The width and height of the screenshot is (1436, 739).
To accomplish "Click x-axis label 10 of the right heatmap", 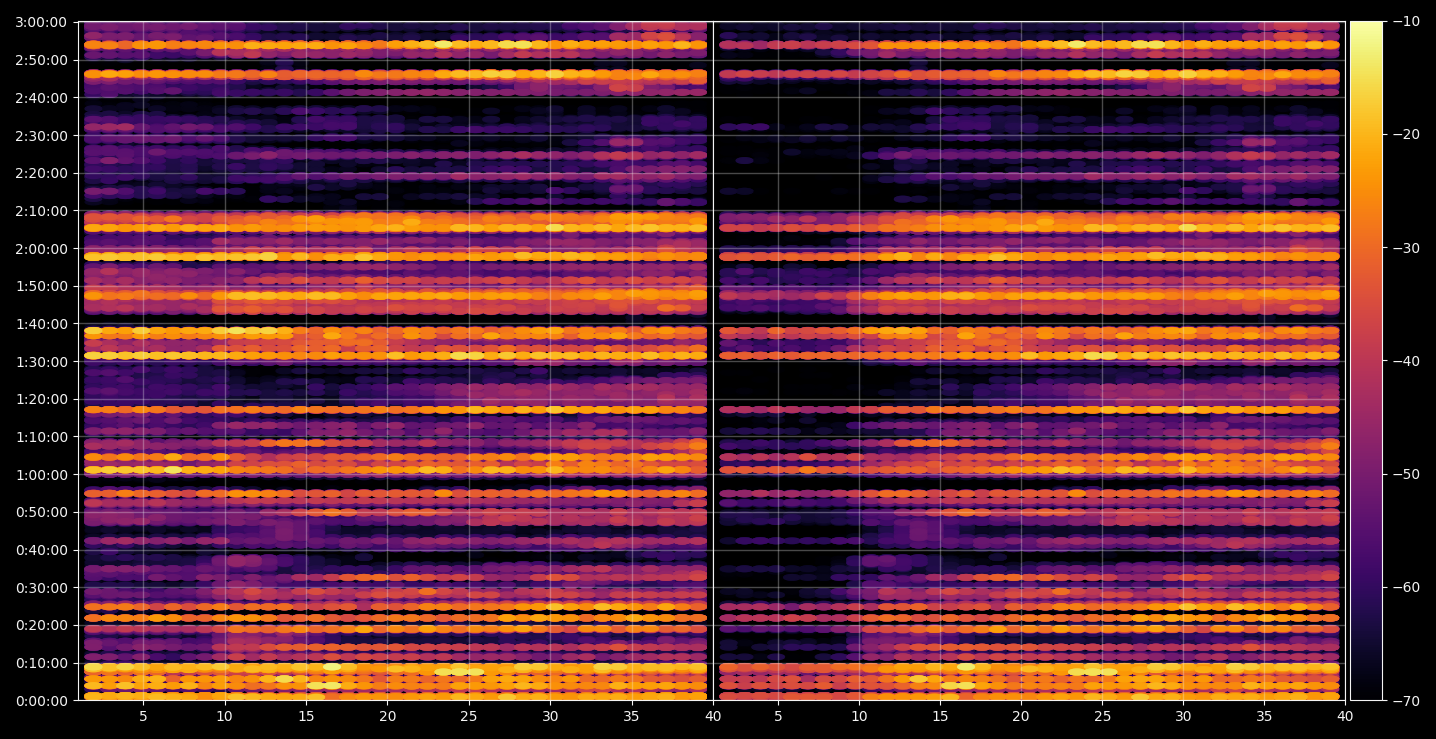I will 858,717.
